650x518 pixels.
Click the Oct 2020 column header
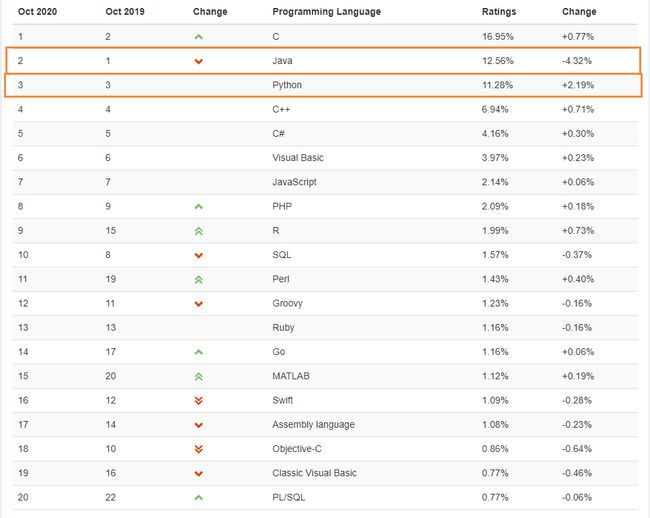pyautogui.click(x=37, y=12)
